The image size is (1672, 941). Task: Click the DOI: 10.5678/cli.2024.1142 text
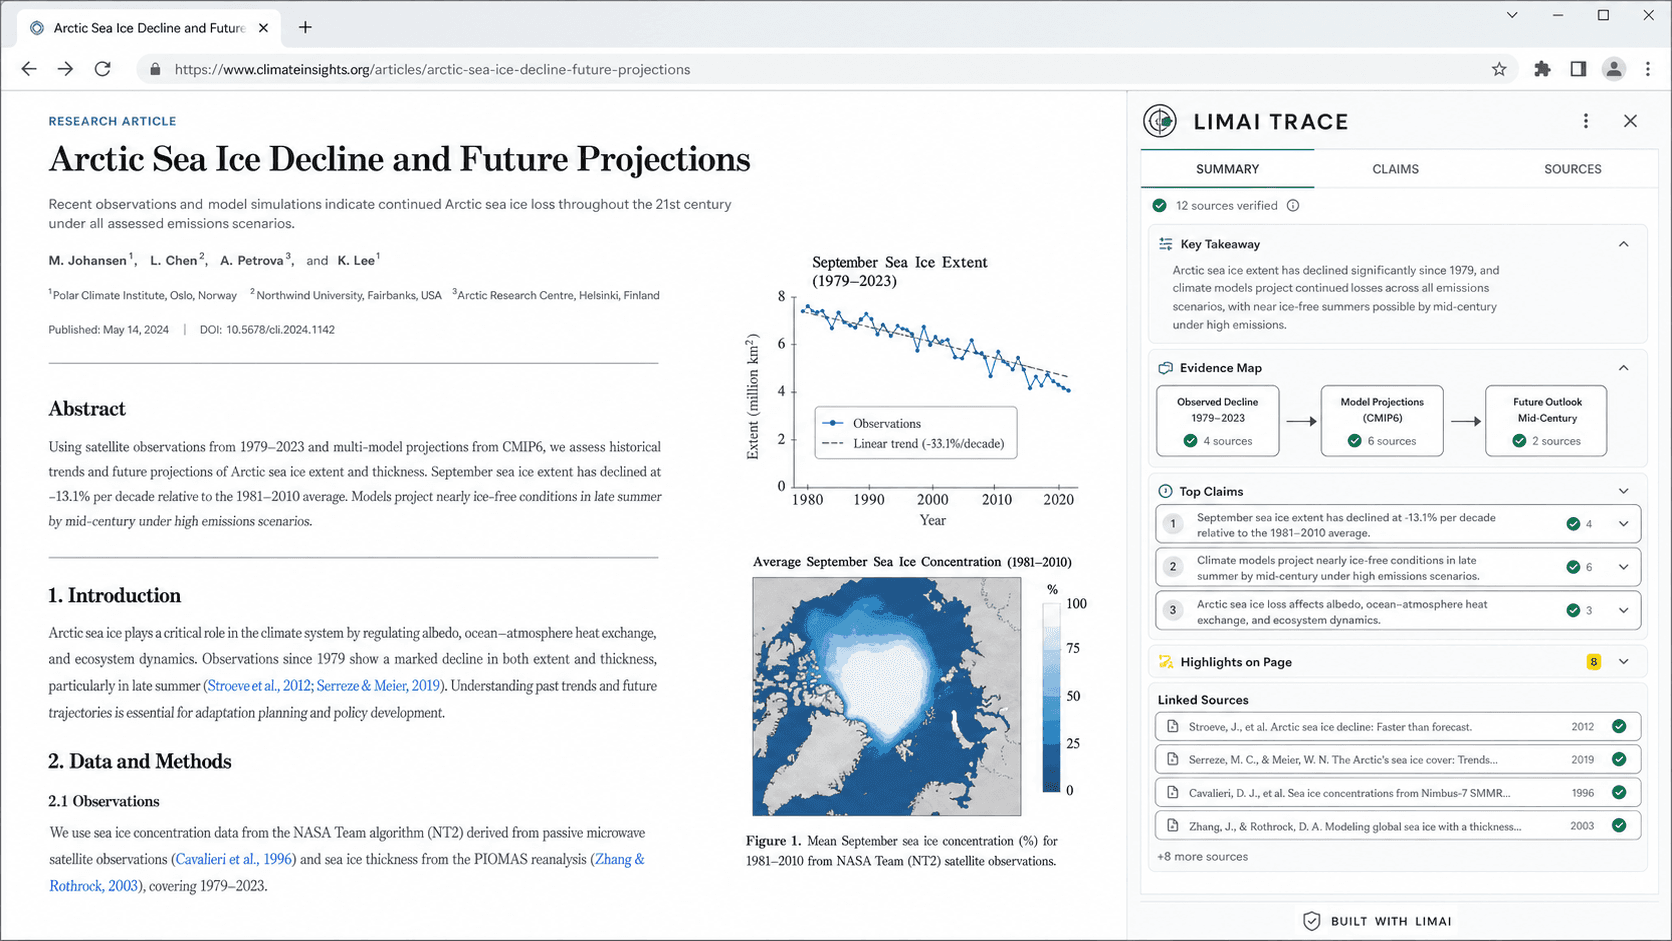pos(267,330)
